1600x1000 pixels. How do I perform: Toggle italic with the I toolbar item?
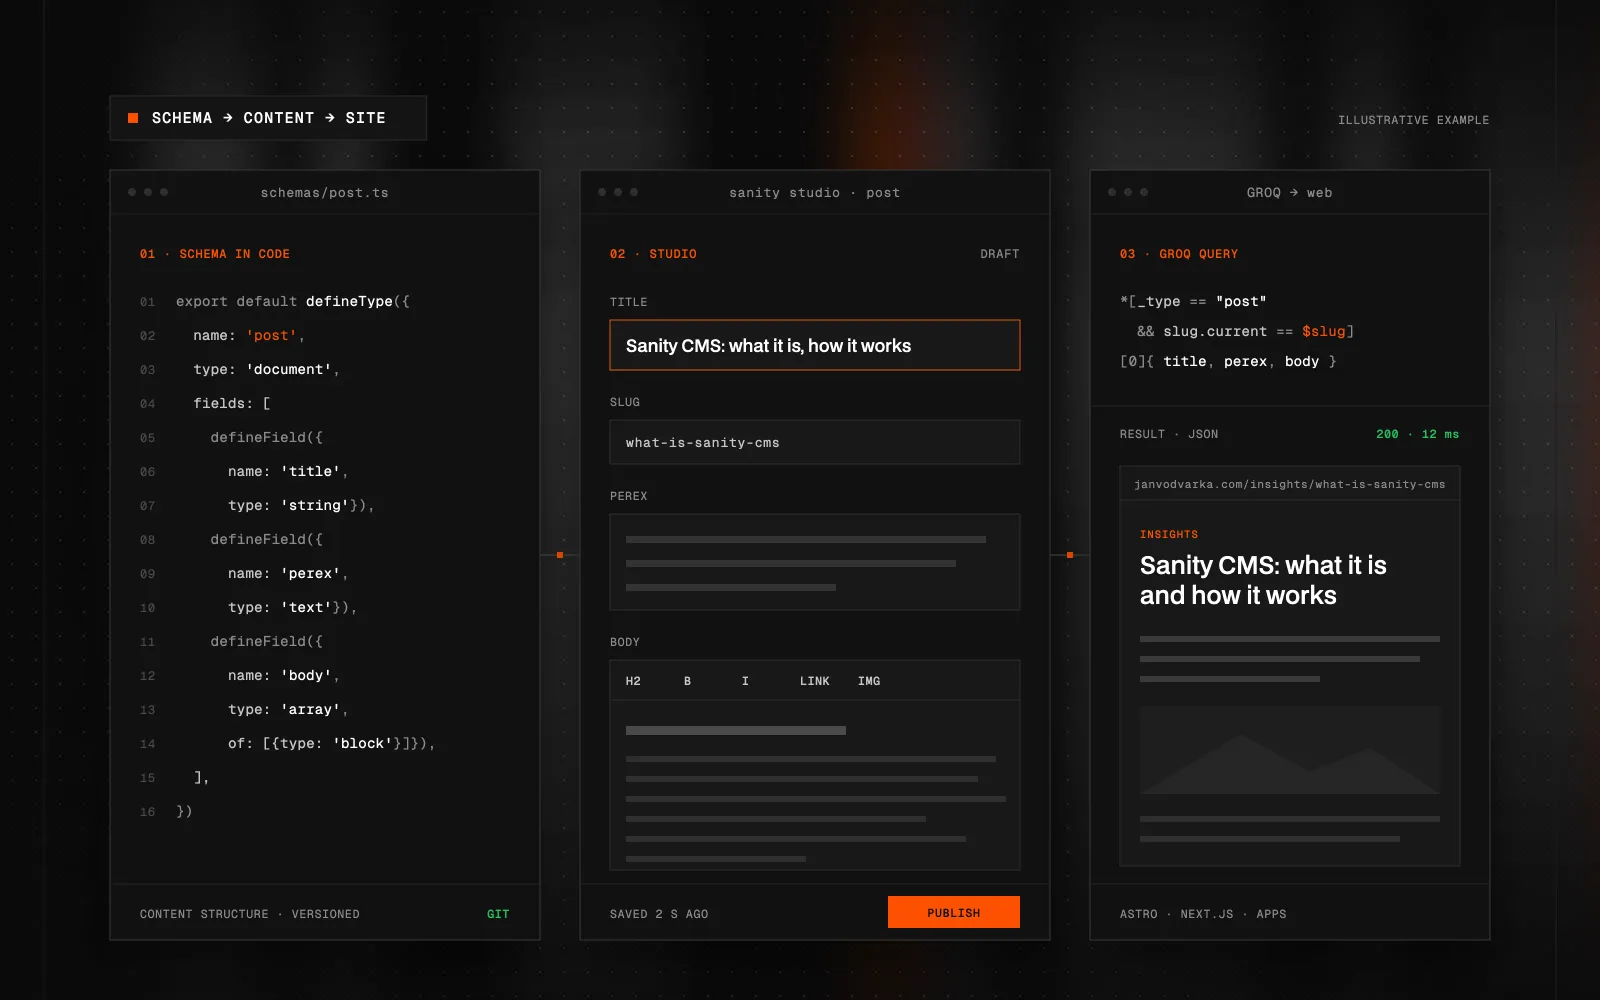[745, 681]
